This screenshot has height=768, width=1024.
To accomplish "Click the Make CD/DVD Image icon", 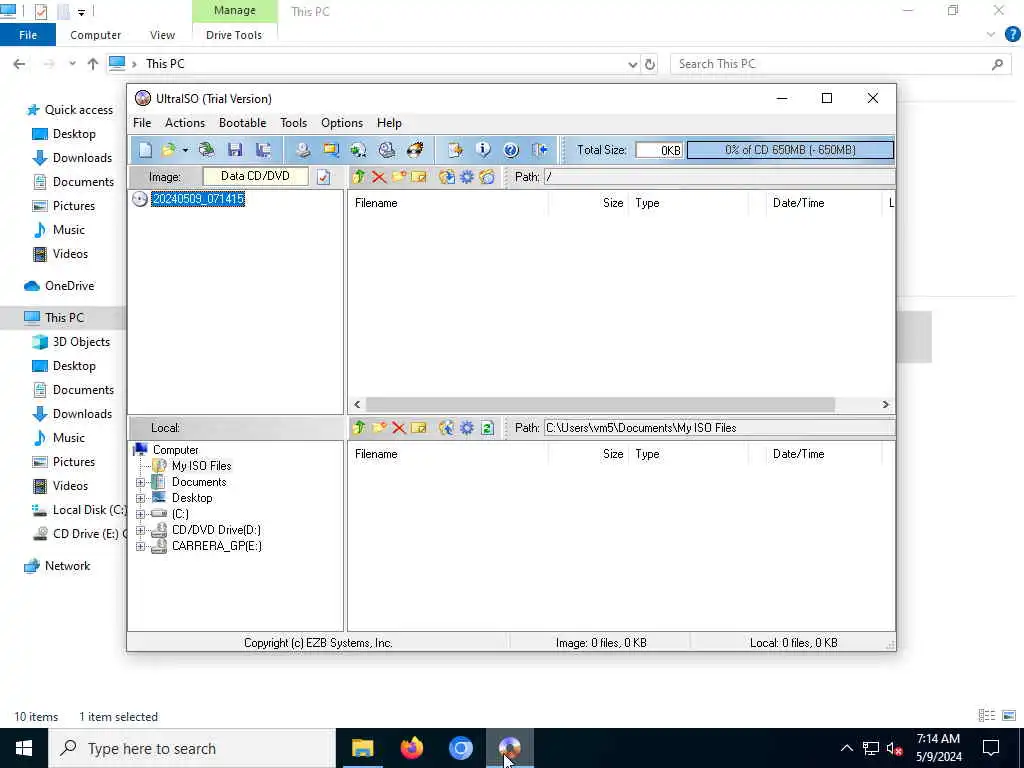I will [x=302, y=150].
